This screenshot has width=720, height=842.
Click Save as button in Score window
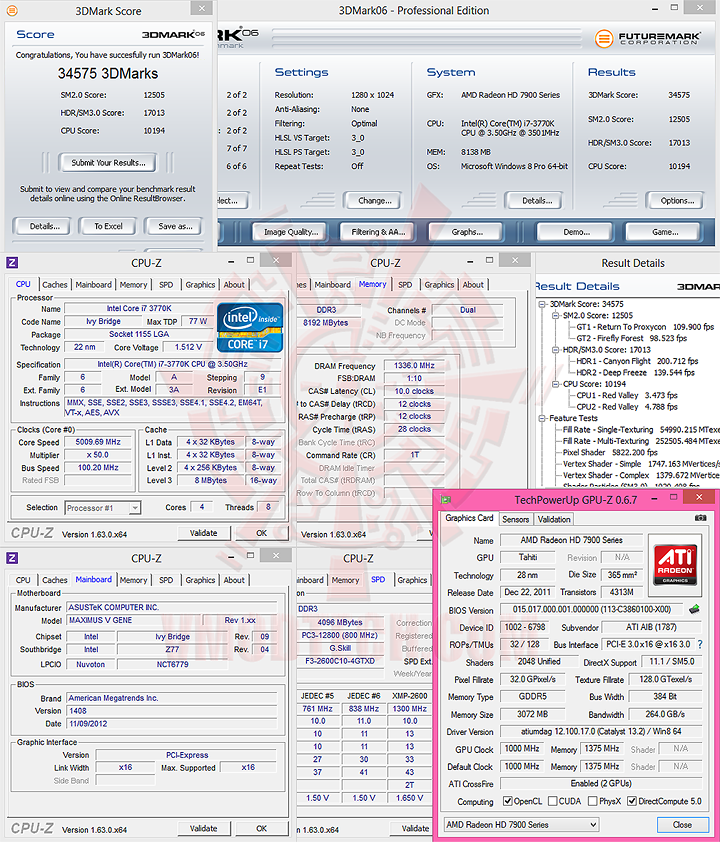point(175,226)
